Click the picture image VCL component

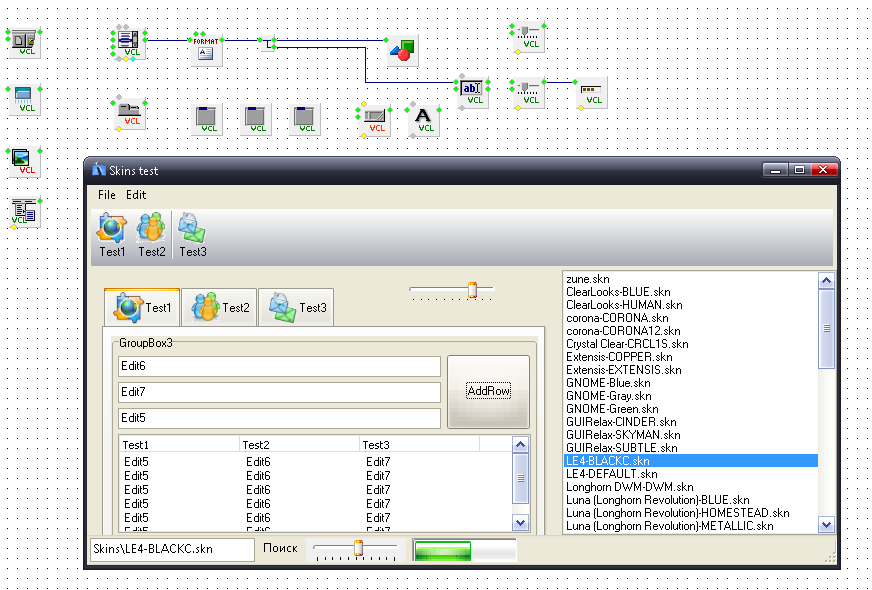tap(23, 160)
